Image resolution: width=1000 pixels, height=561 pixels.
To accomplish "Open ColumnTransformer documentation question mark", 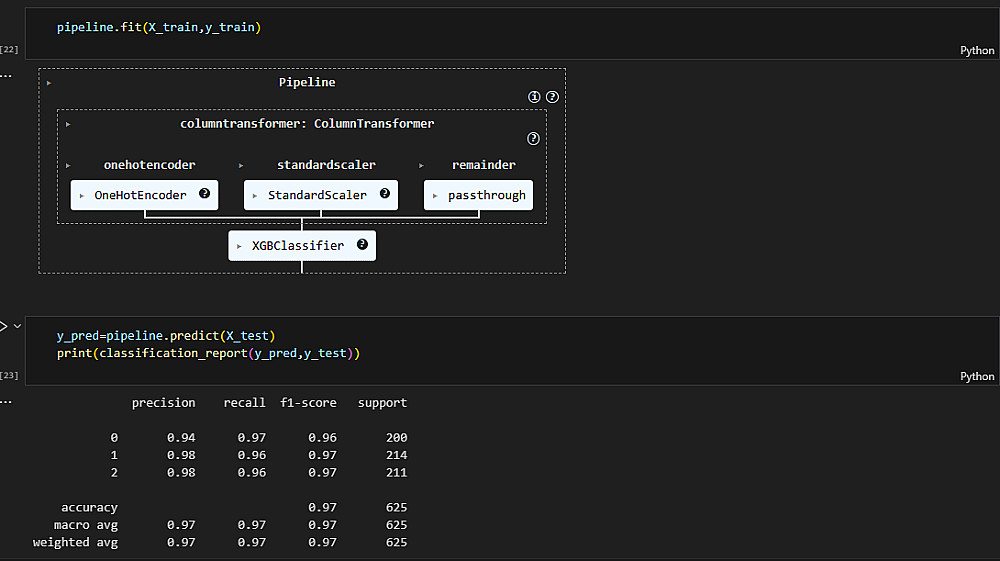I will coord(533,139).
